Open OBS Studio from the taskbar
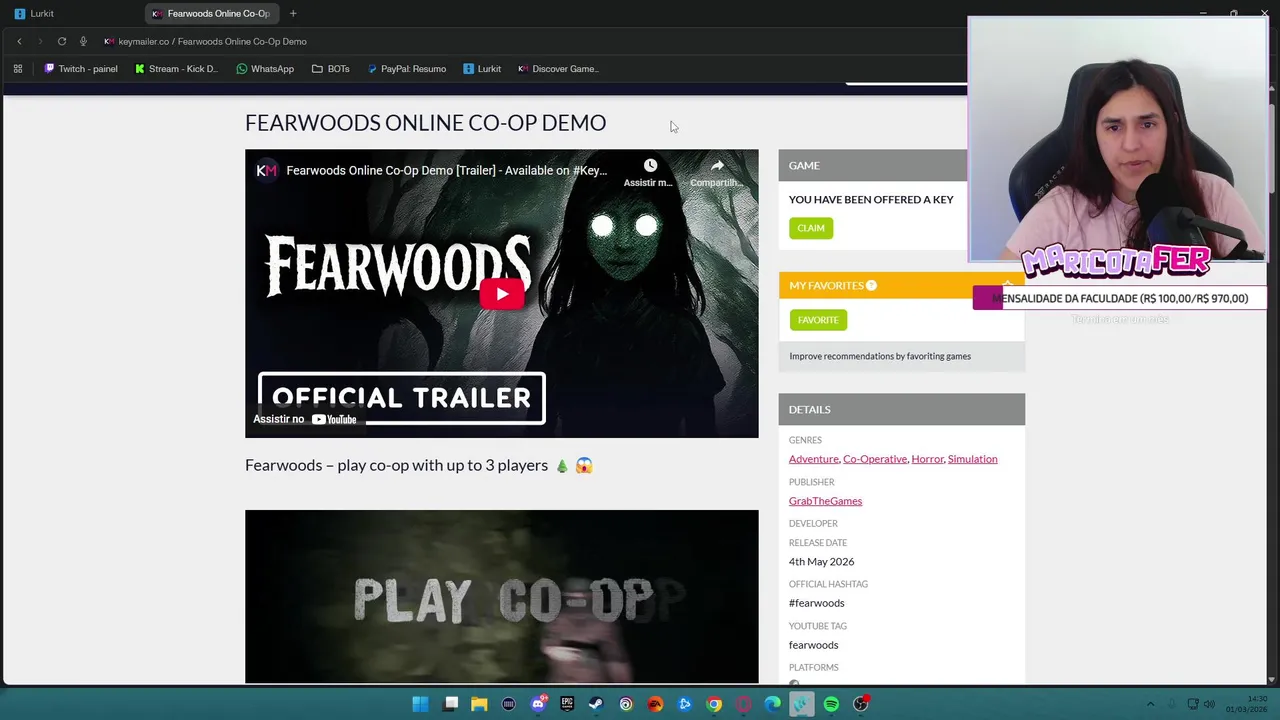 pos(861,704)
